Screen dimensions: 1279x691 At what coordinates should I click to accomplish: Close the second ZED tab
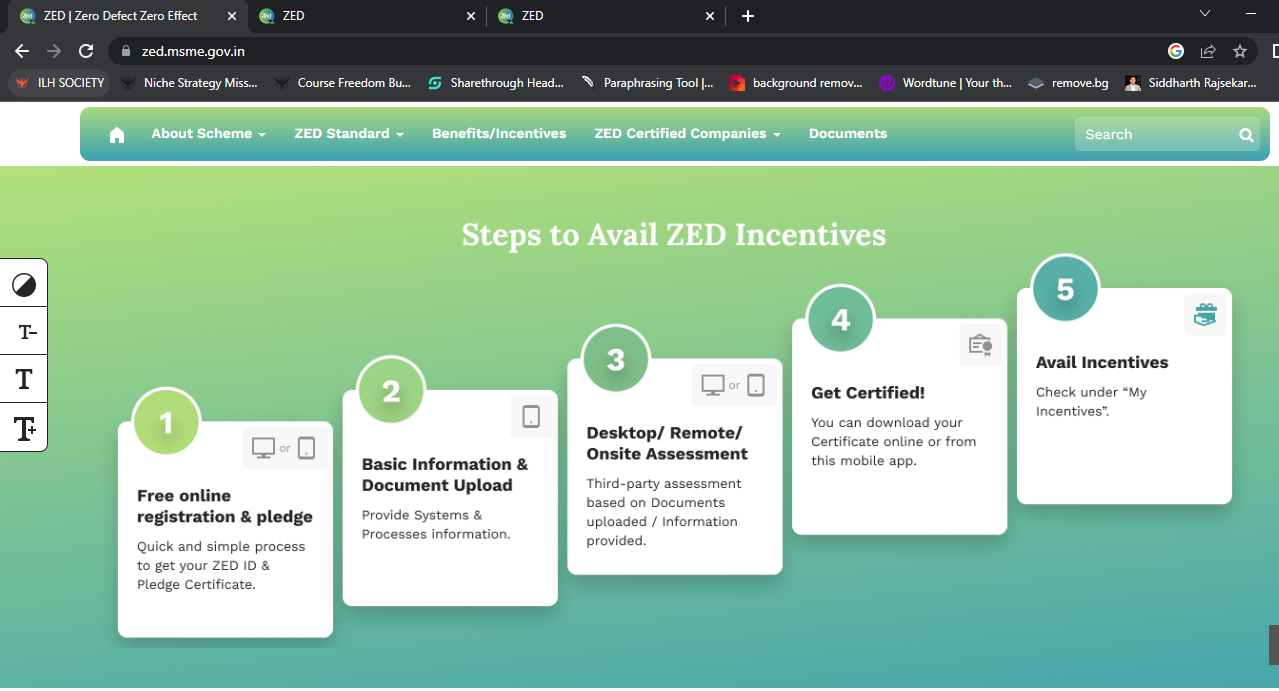coord(471,16)
